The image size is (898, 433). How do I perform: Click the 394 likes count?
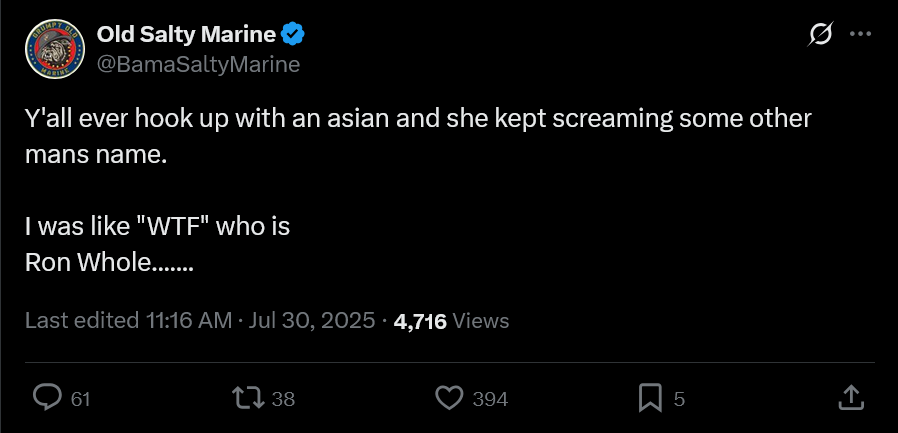click(x=490, y=399)
